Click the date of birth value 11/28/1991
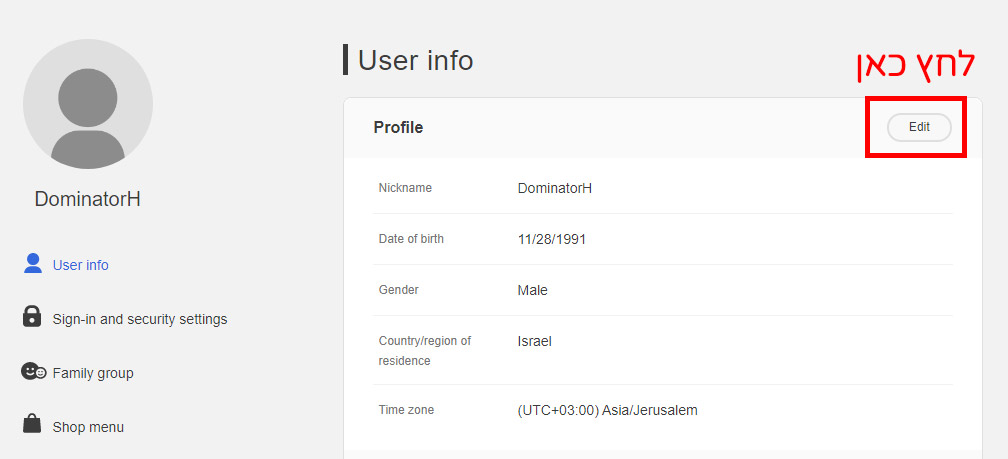The height and width of the screenshot is (459, 1008). click(x=551, y=240)
